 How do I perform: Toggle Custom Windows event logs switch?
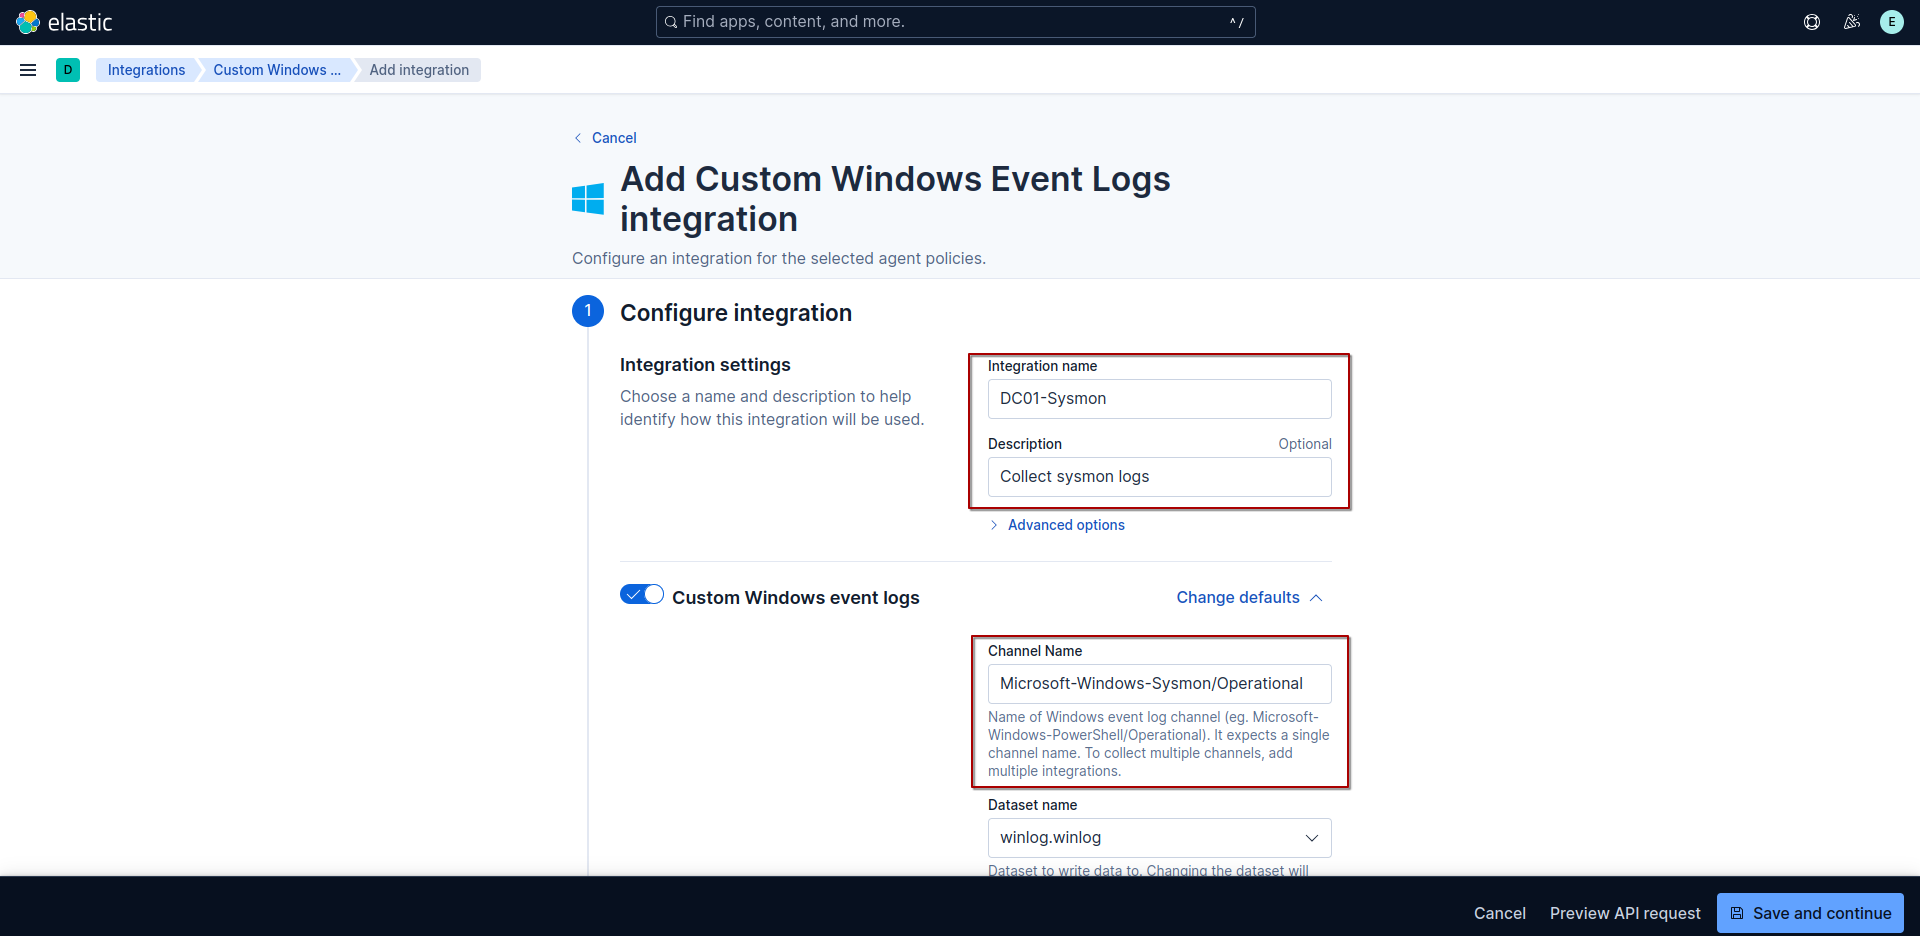642,595
